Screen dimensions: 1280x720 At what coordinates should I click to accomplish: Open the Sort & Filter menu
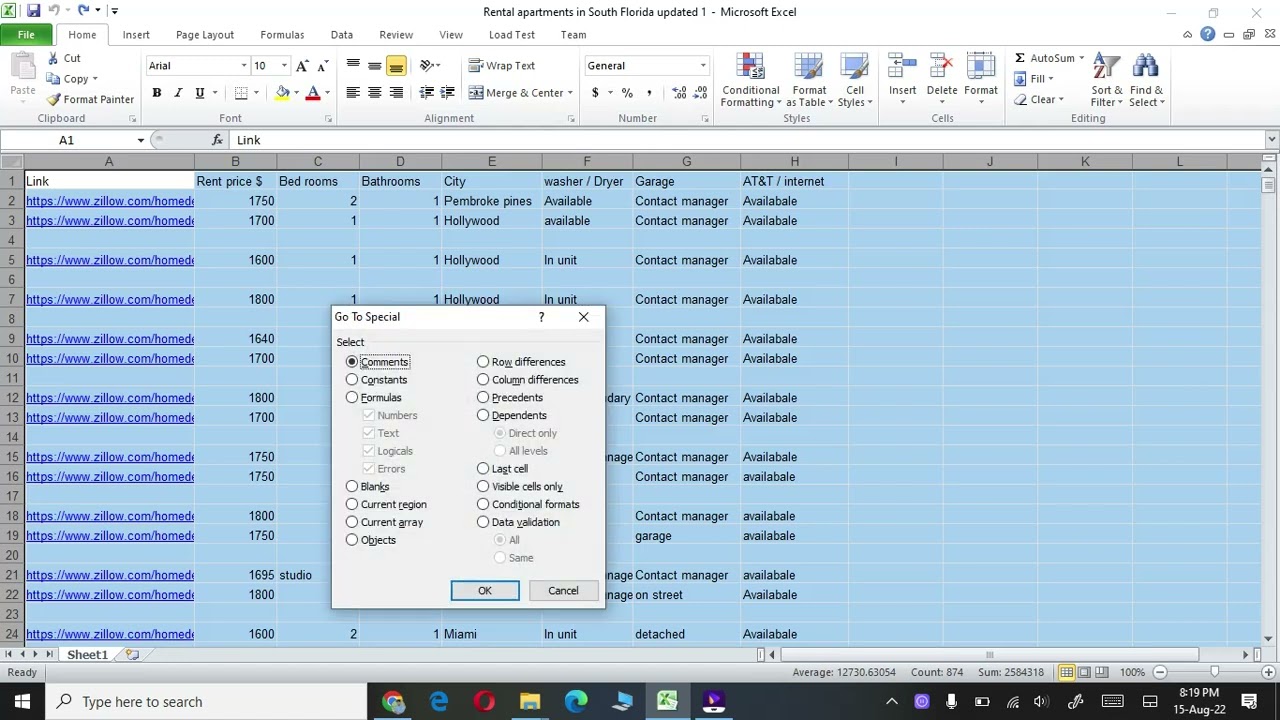pyautogui.click(x=1106, y=80)
